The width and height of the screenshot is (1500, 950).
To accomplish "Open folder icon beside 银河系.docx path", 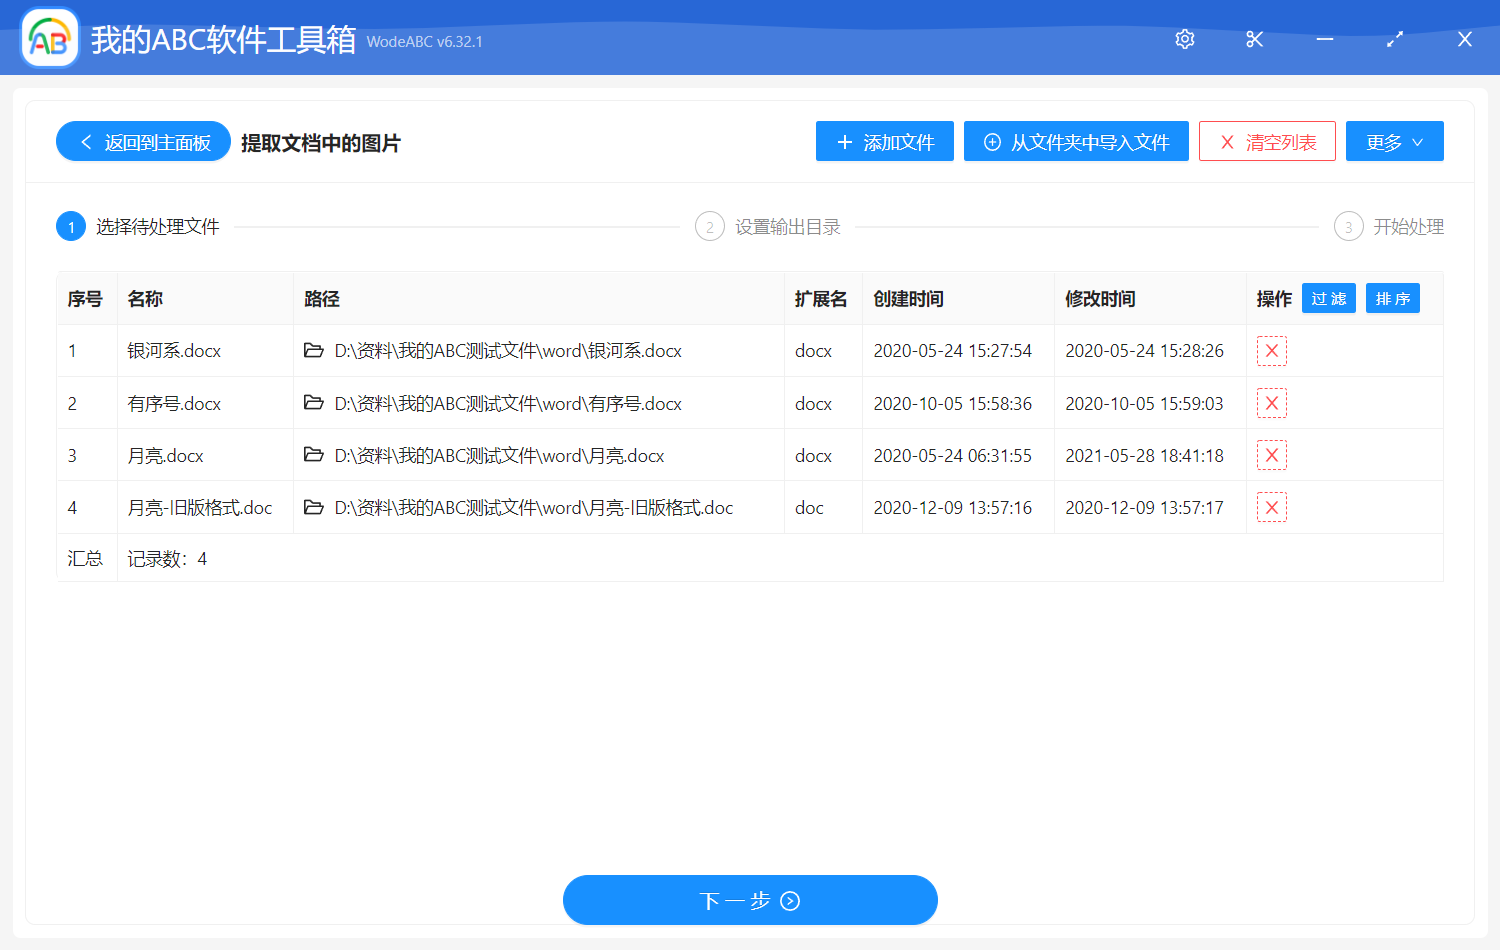I will (314, 351).
